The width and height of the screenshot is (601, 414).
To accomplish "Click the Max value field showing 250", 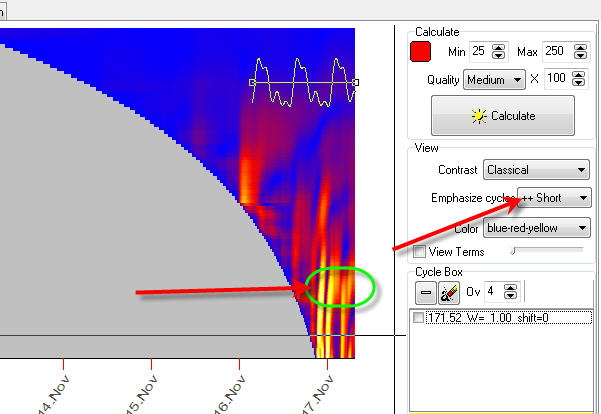I will point(557,50).
